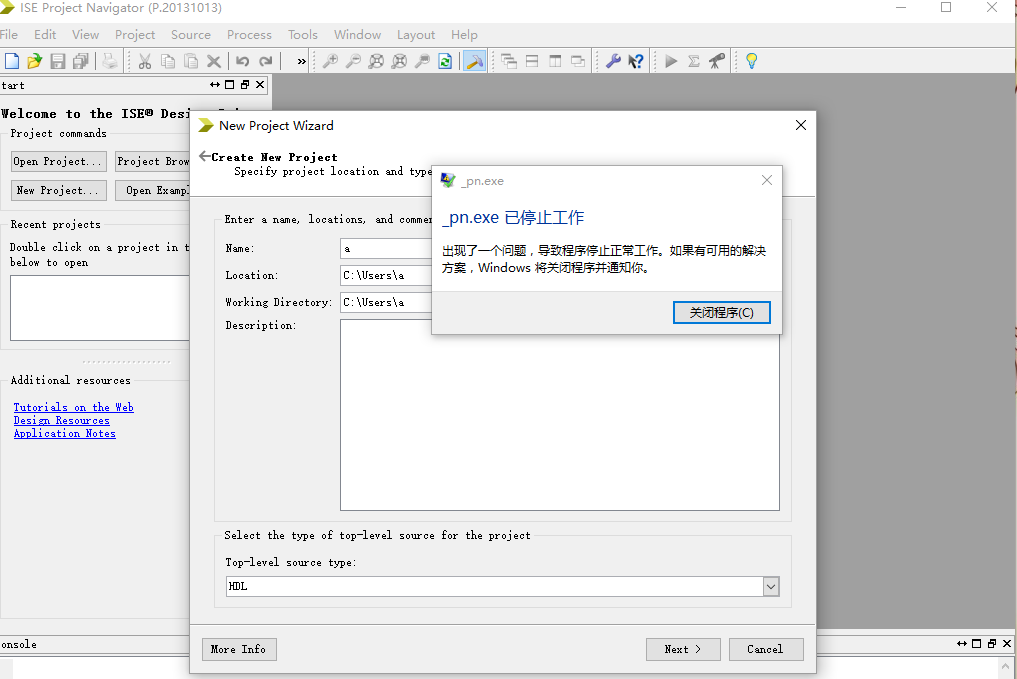Open the Project menu
Viewport: 1017px width, 679px height.
[135, 34]
